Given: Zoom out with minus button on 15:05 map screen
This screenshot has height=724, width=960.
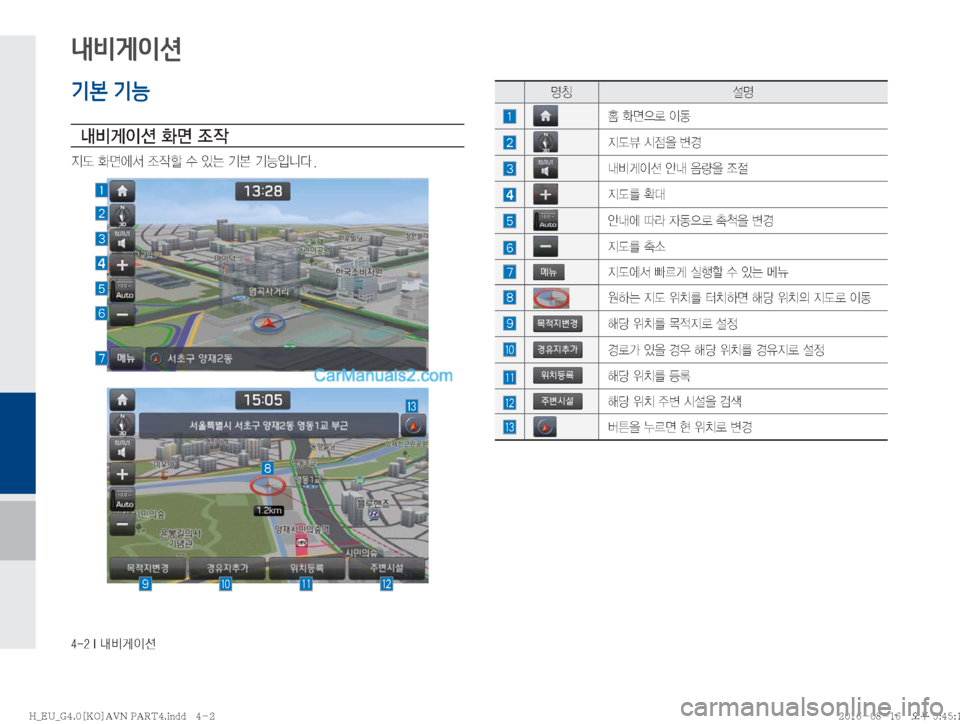Looking at the screenshot, I should 122,524.
